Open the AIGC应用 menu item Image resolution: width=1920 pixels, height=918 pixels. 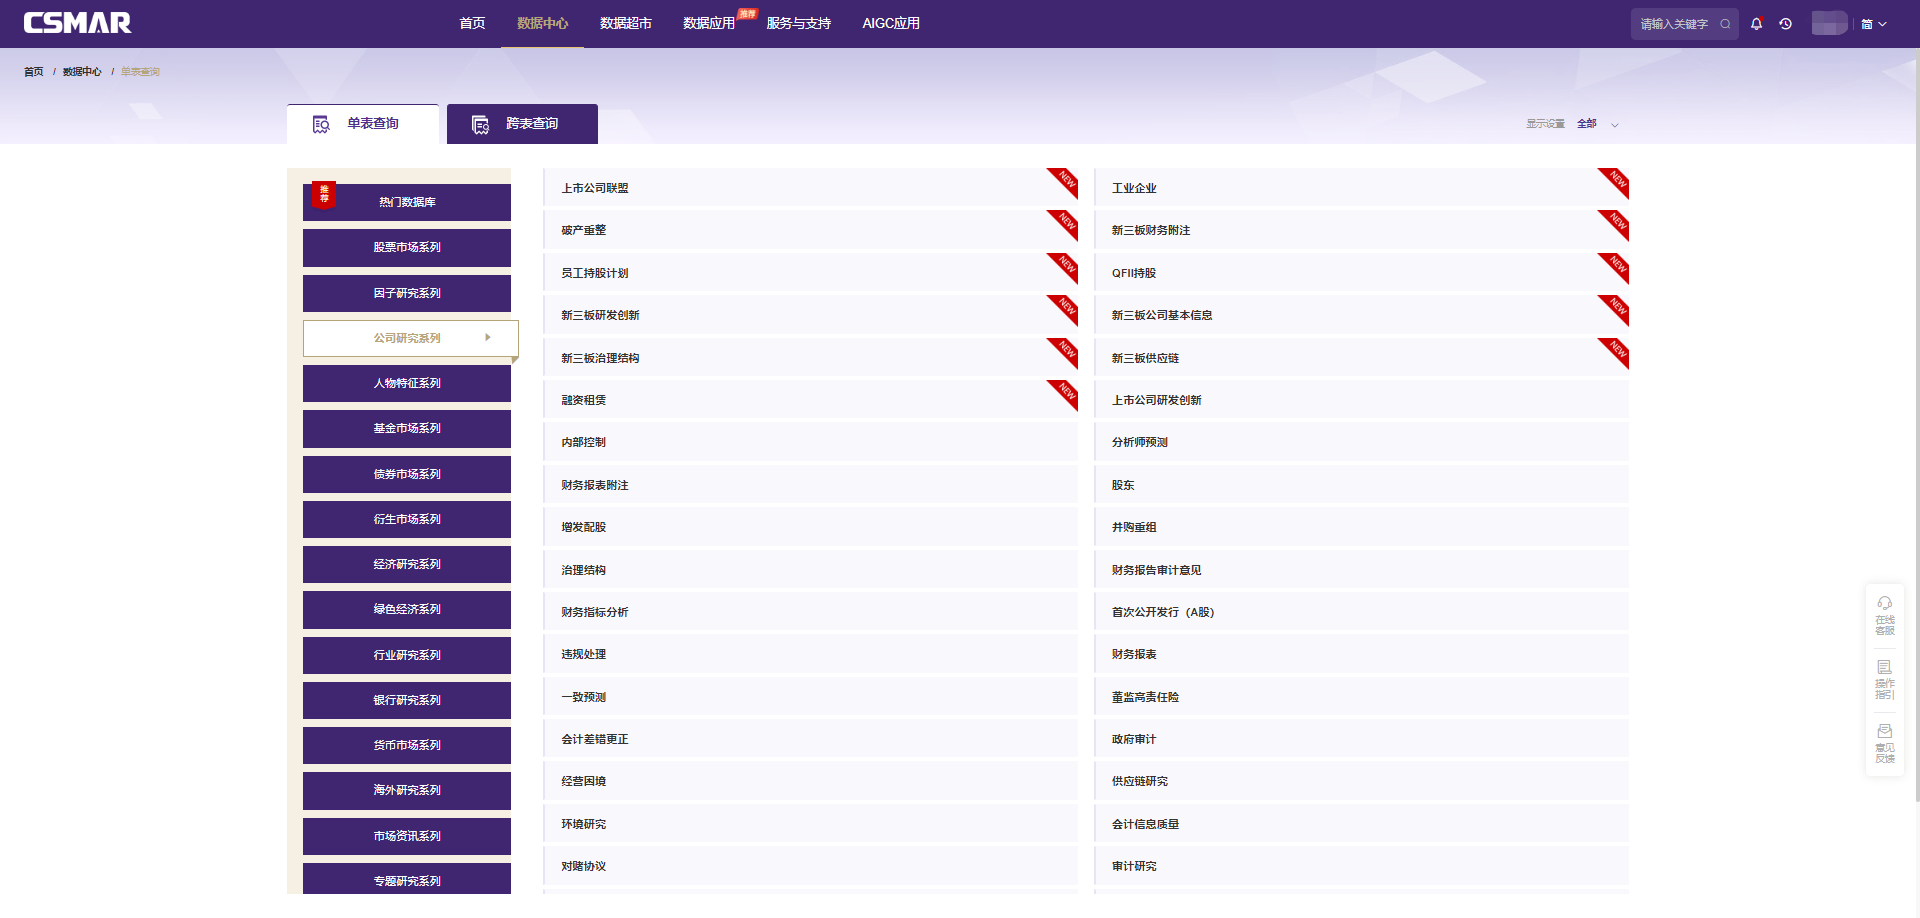coord(890,23)
